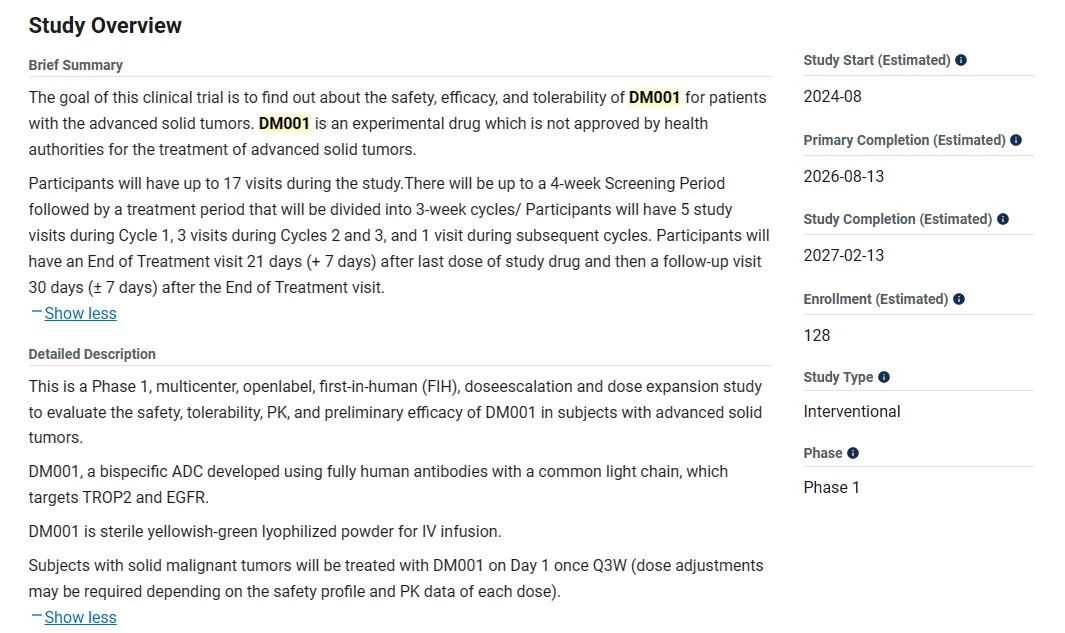Viewport: 1065px width, 633px height.
Task: Show info for Enrollment (Estimated) icon
Action: 959,299
